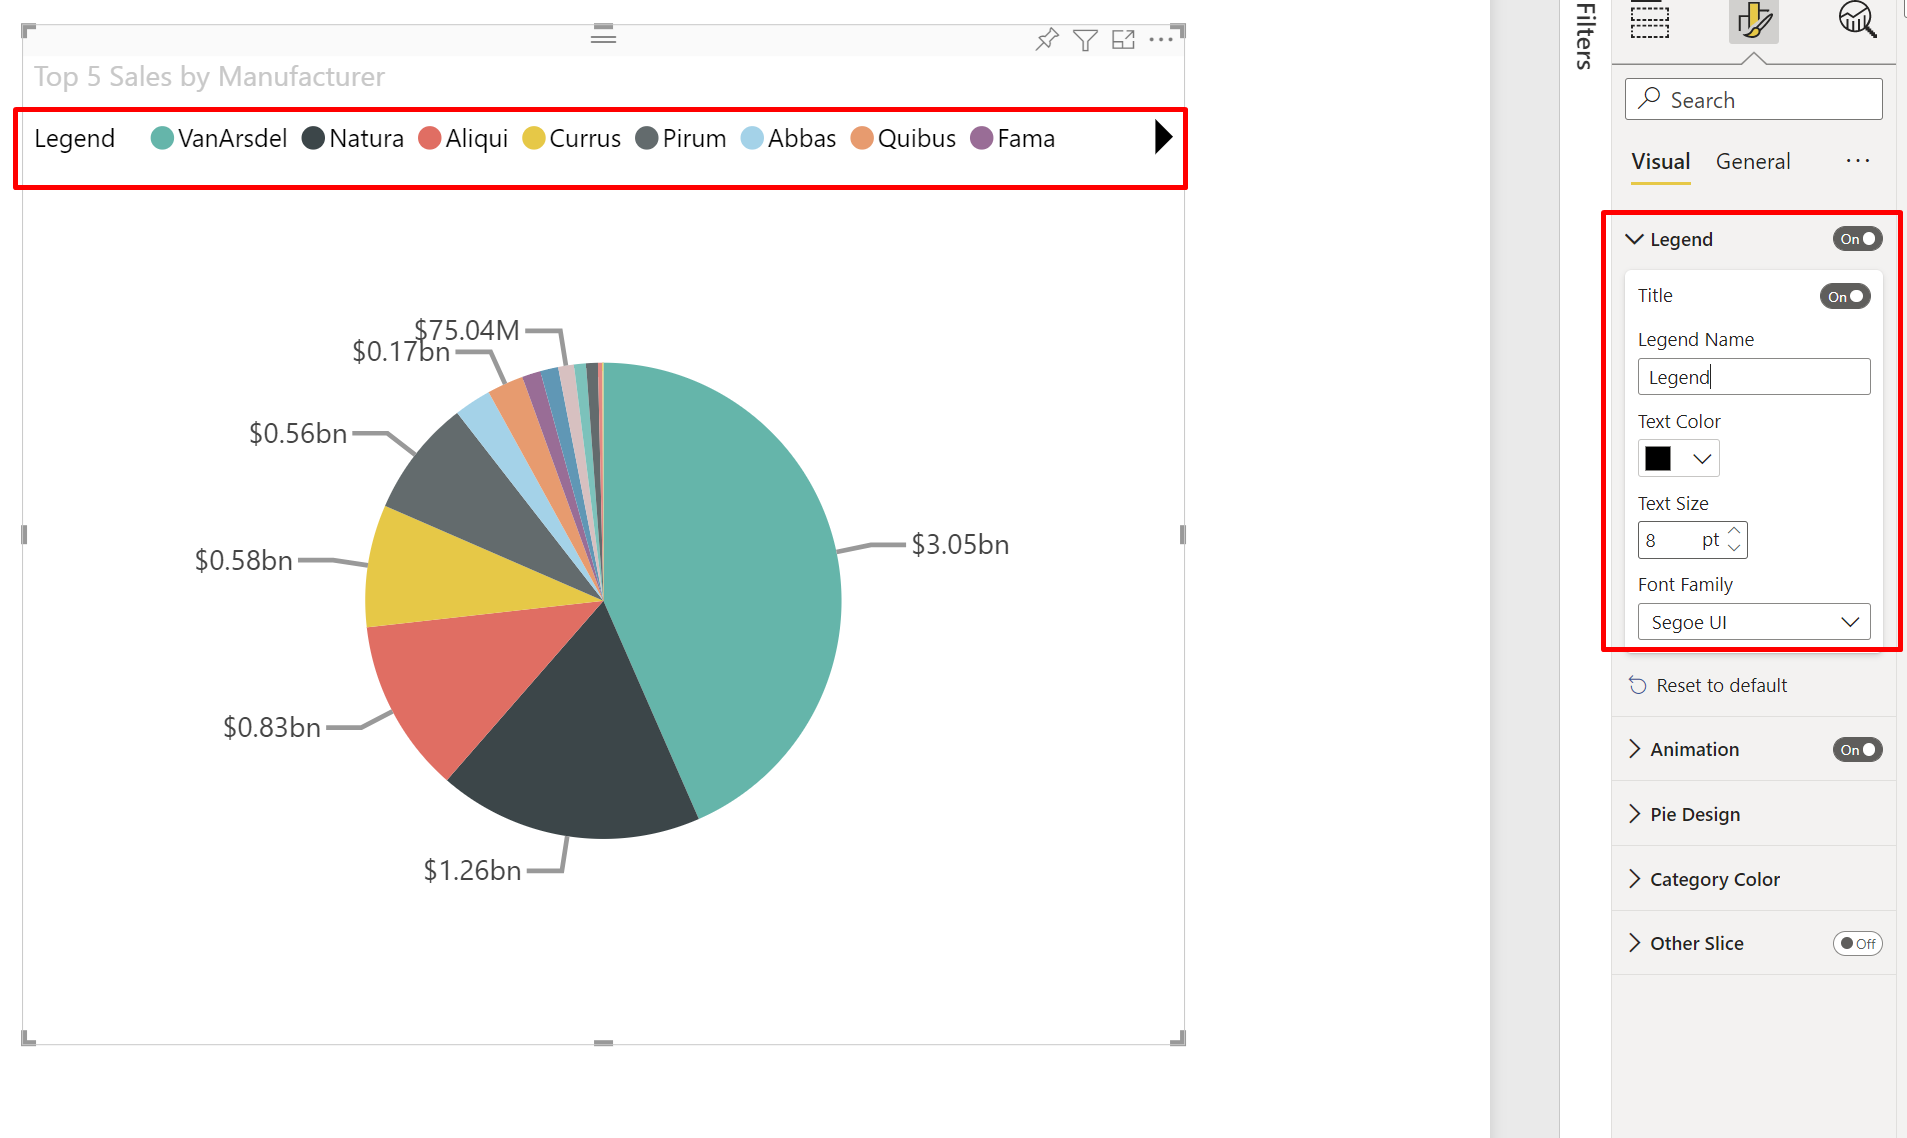Disable the legend Title toggle
The image size is (1907, 1138).
(x=1844, y=296)
